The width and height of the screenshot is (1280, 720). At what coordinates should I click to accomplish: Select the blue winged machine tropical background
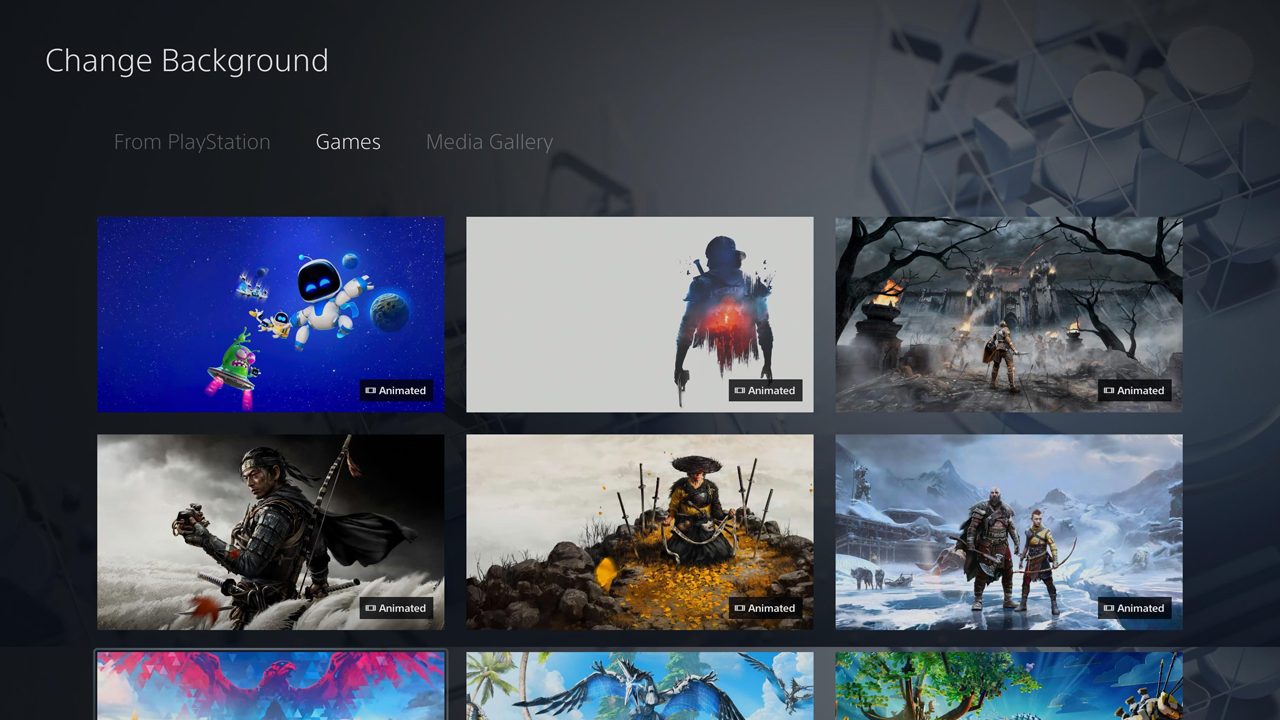tap(640, 686)
